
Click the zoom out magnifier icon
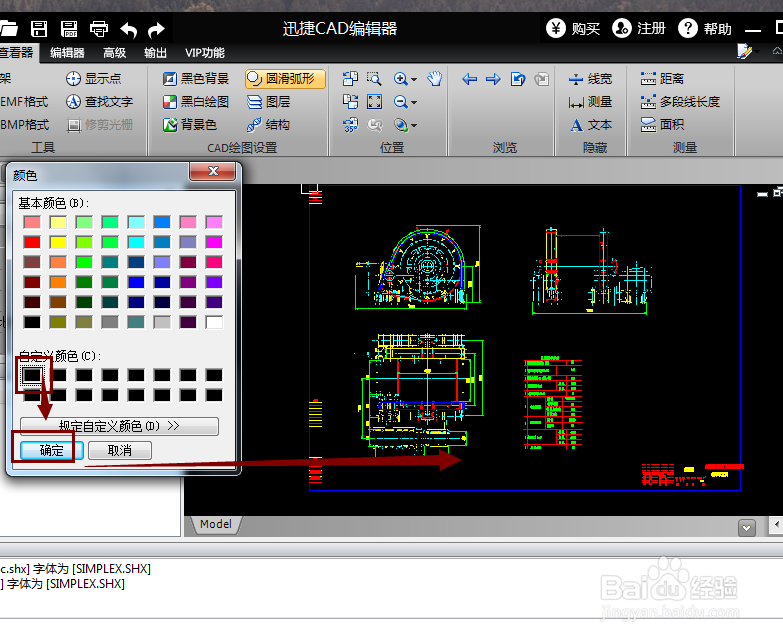tap(400, 102)
